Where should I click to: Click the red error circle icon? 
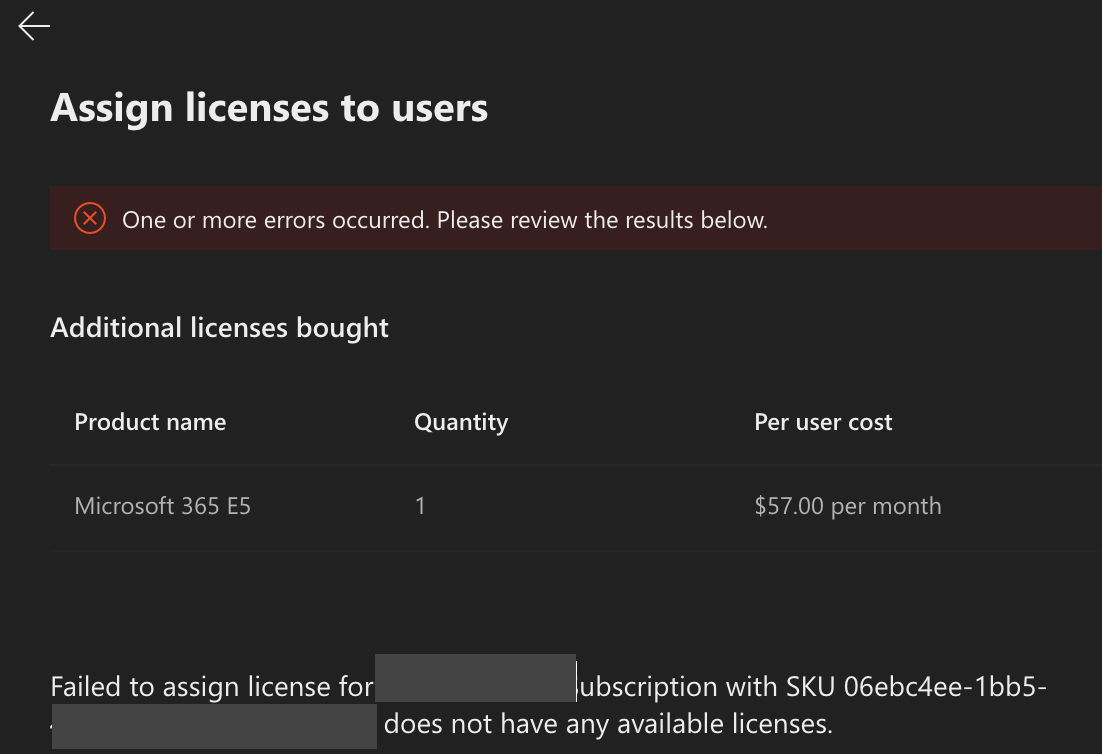[90, 217]
